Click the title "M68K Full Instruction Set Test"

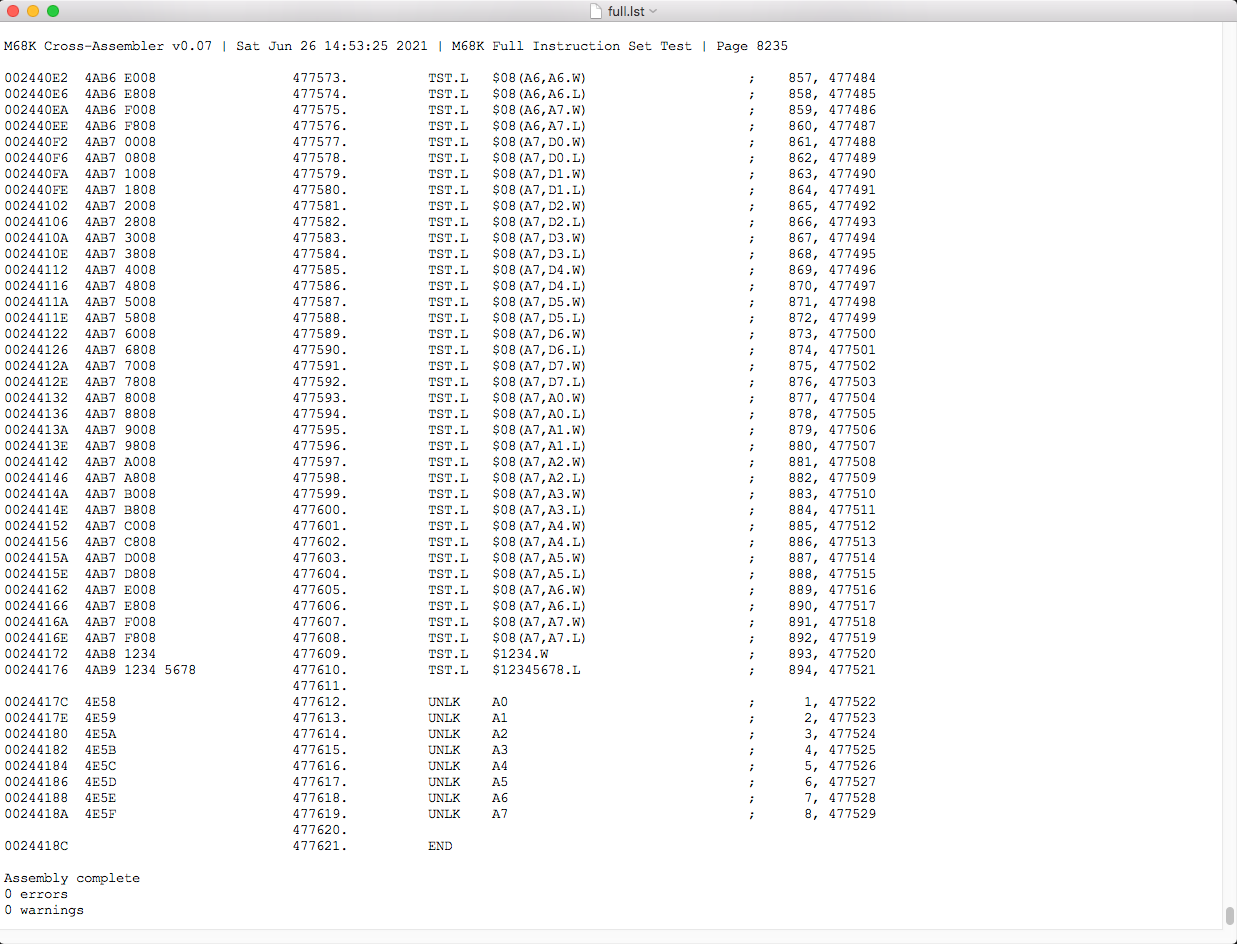point(572,46)
